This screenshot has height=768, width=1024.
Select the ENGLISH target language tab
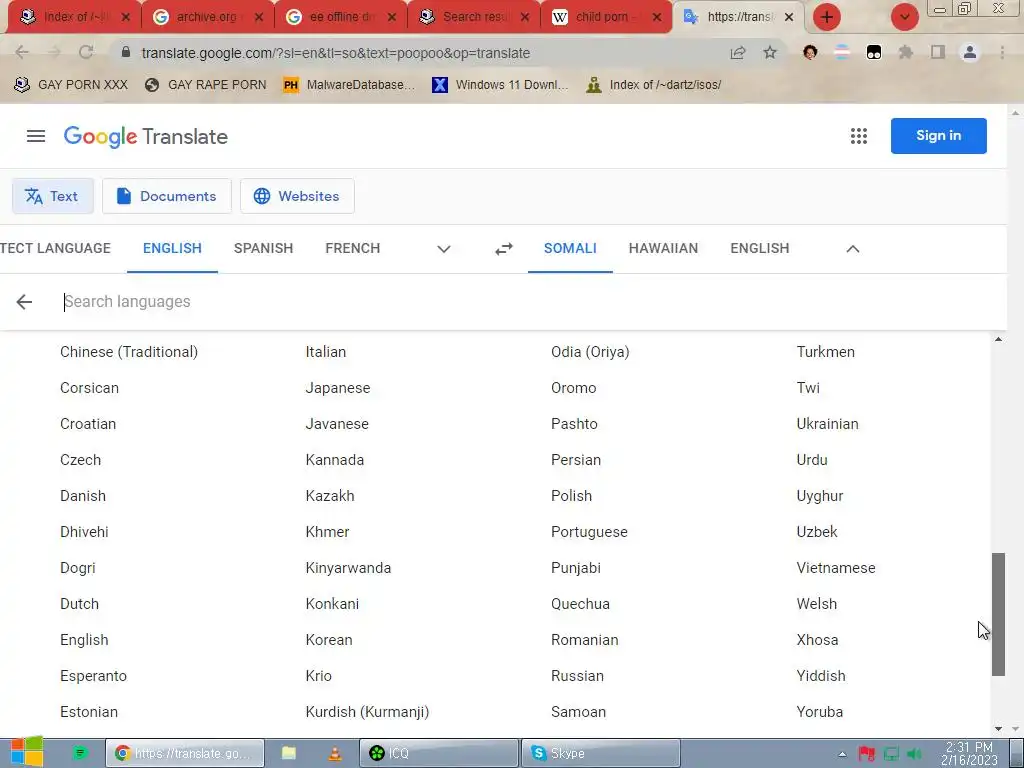coord(760,248)
